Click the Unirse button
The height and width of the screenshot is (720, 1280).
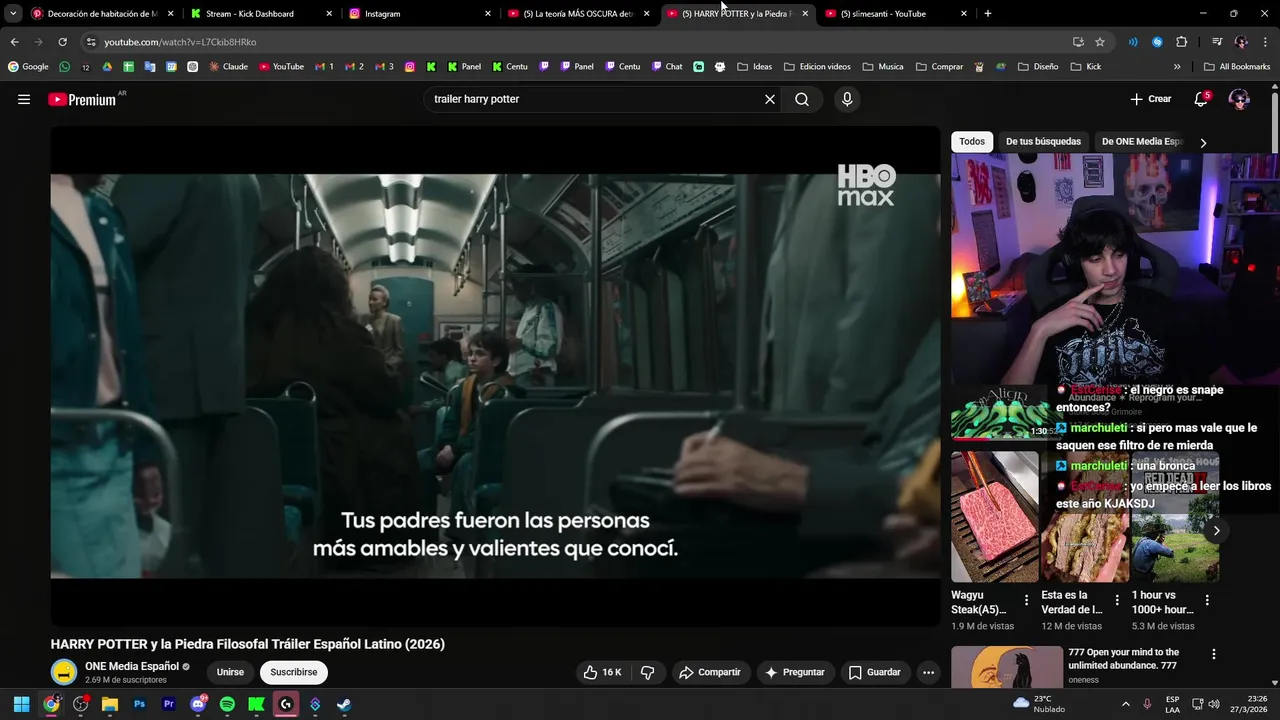point(230,672)
